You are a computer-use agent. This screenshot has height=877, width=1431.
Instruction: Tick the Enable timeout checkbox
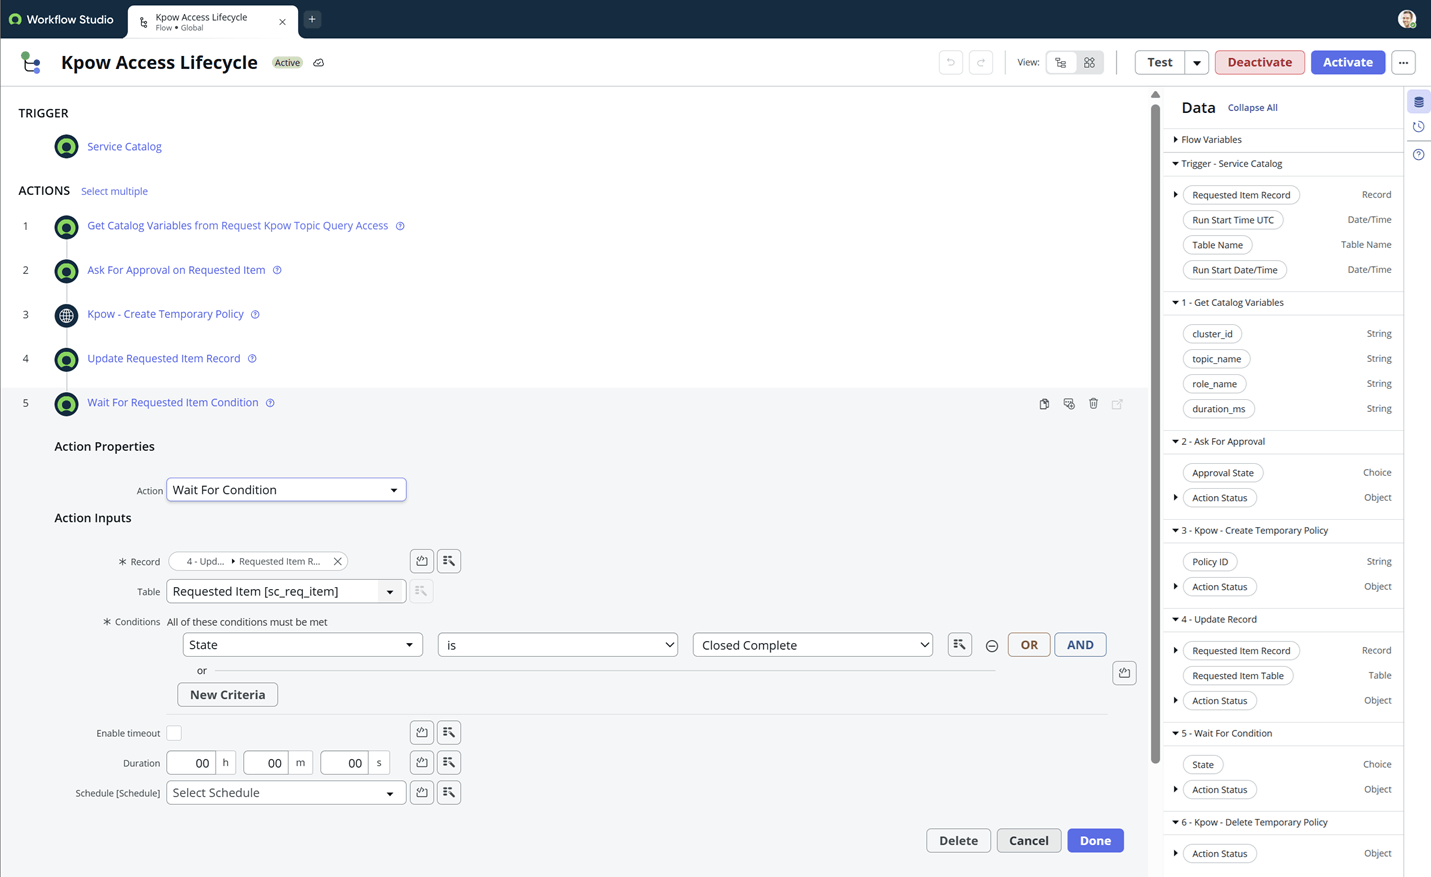tap(174, 733)
